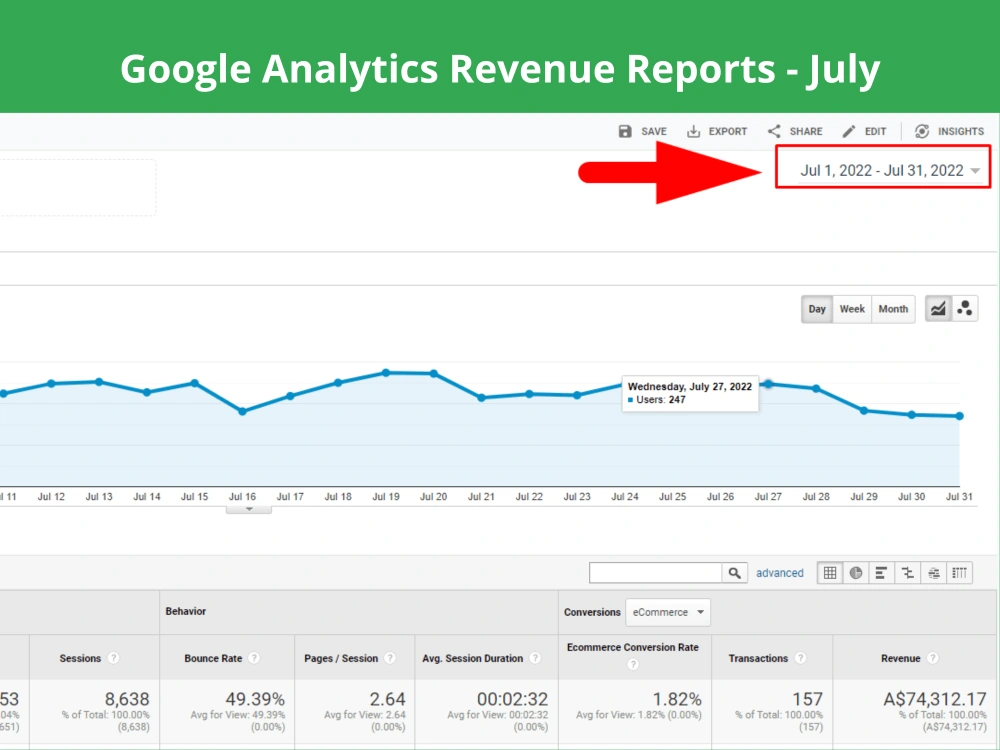This screenshot has height=750, width=1000.
Task: Set graph granularity to Week
Action: pyautogui.click(x=852, y=309)
